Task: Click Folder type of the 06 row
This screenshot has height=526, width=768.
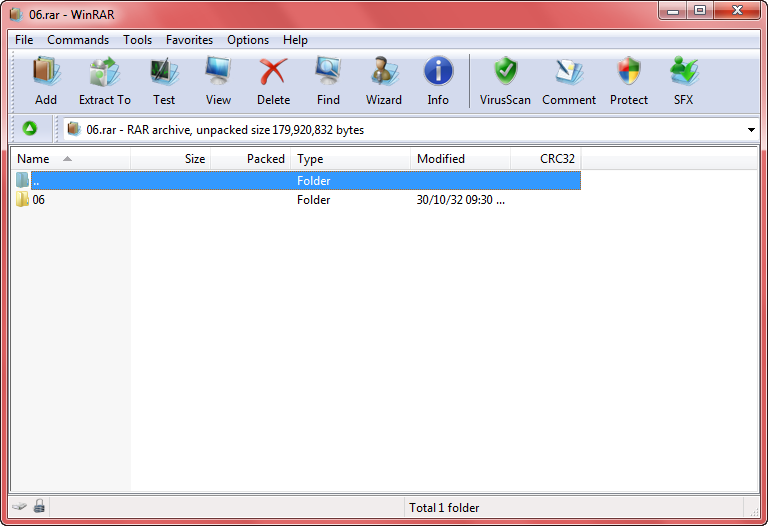Action: pyautogui.click(x=313, y=200)
